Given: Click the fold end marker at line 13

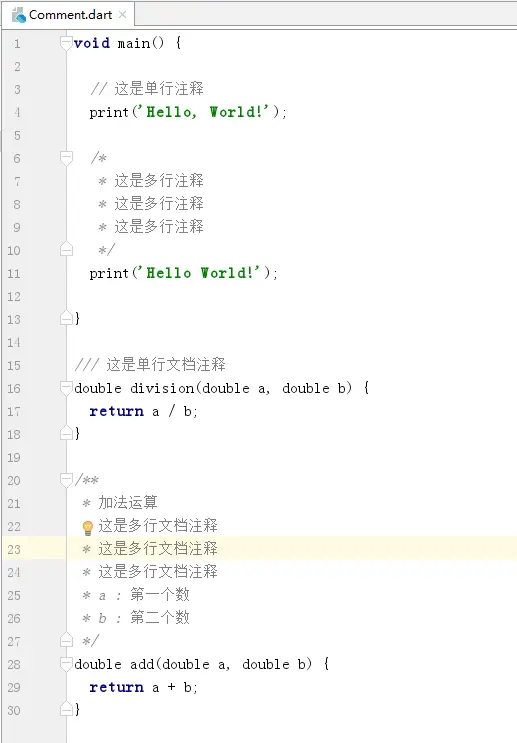Looking at the screenshot, I should pyautogui.click(x=66, y=318).
